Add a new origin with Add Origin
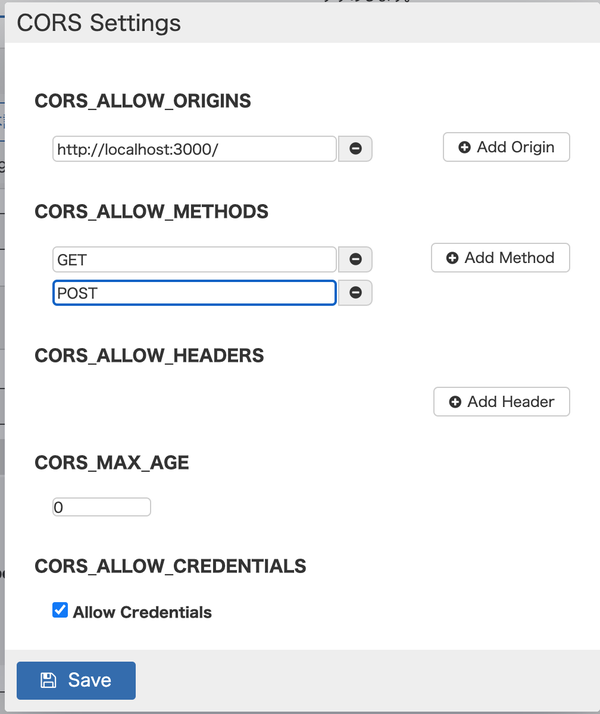The width and height of the screenshot is (600, 714). click(506, 147)
